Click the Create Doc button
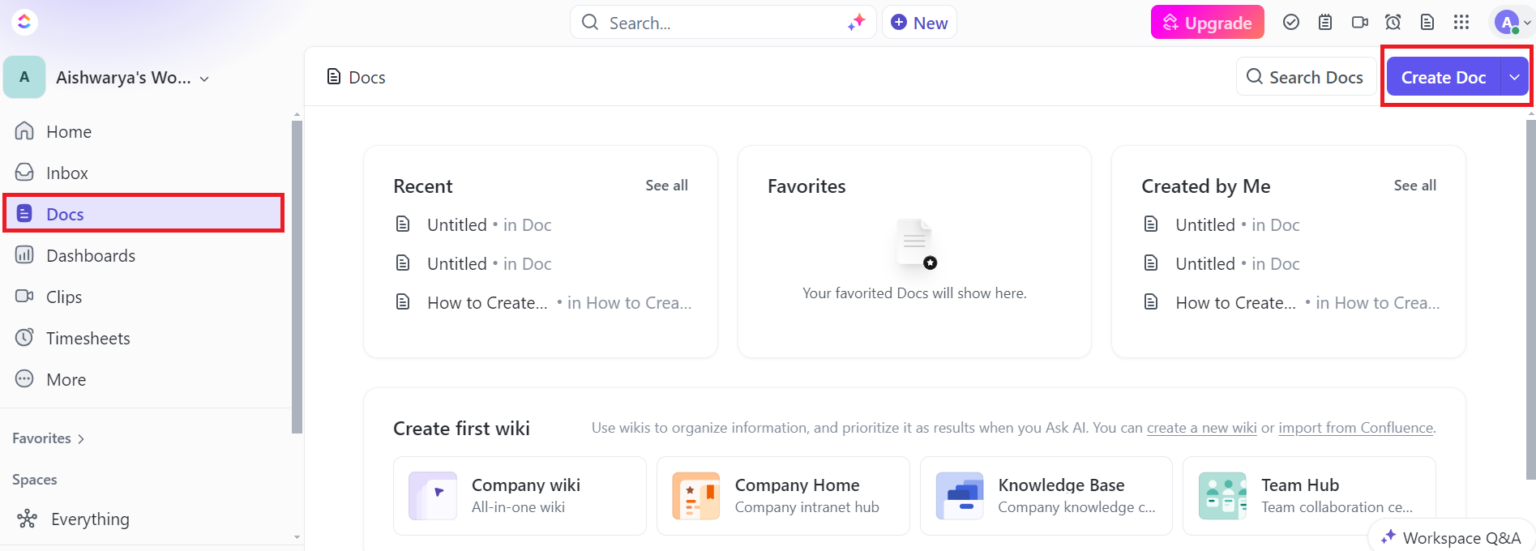Image resolution: width=1536 pixels, height=551 pixels. 1443,77
